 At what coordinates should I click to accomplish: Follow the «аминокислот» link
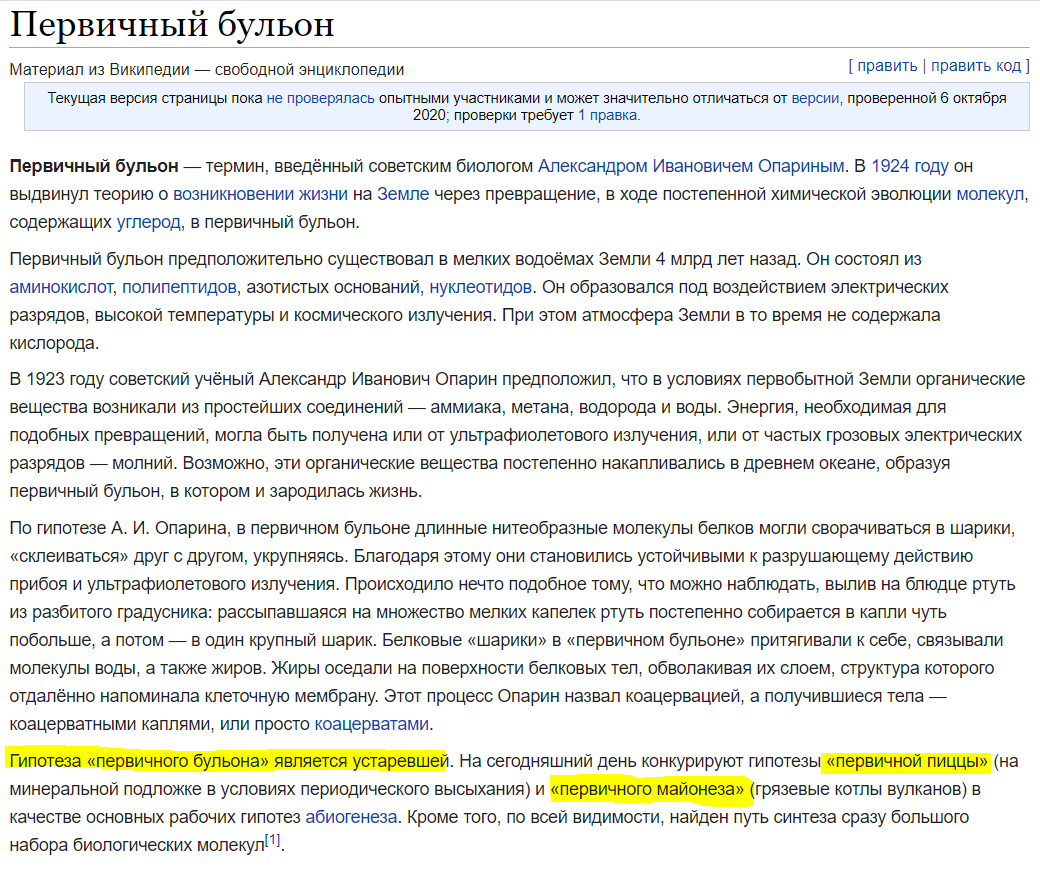(x=61, y=287)
